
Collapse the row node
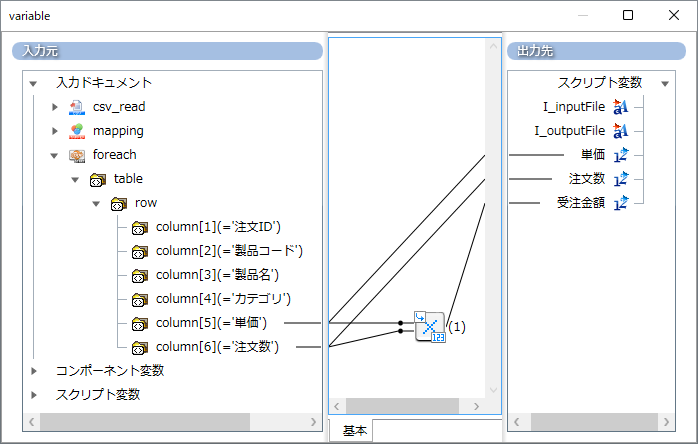pos(96,204)
